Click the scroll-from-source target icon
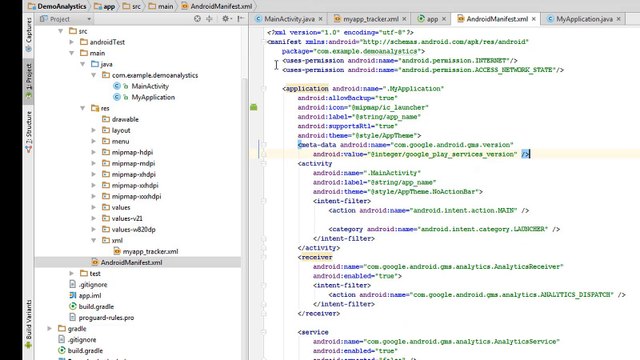Viewport: 640px width, 360px height. (x=198, y=19)
